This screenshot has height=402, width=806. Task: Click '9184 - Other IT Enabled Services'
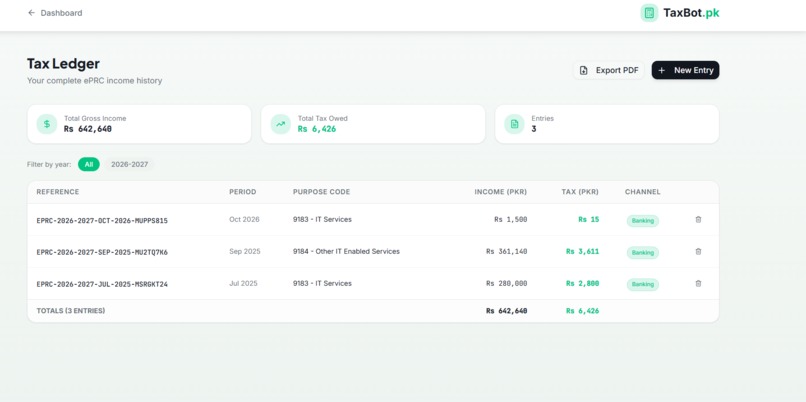click(x=346, y=251)
